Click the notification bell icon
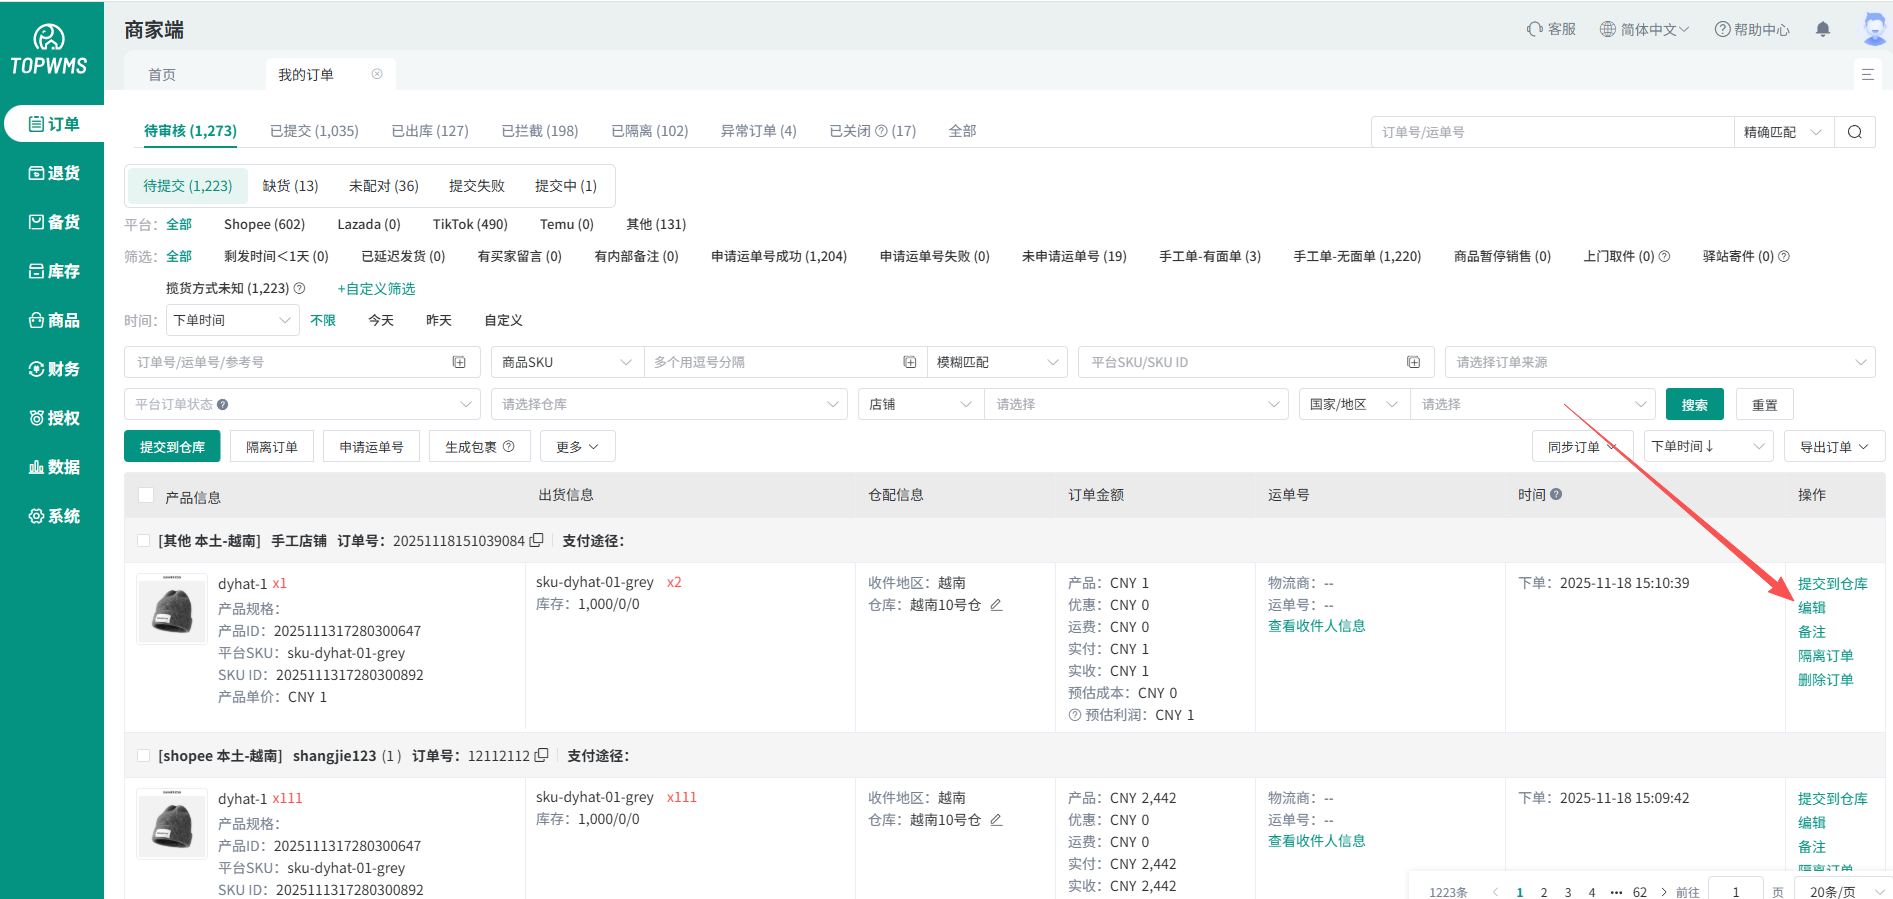 (1822, 29)
